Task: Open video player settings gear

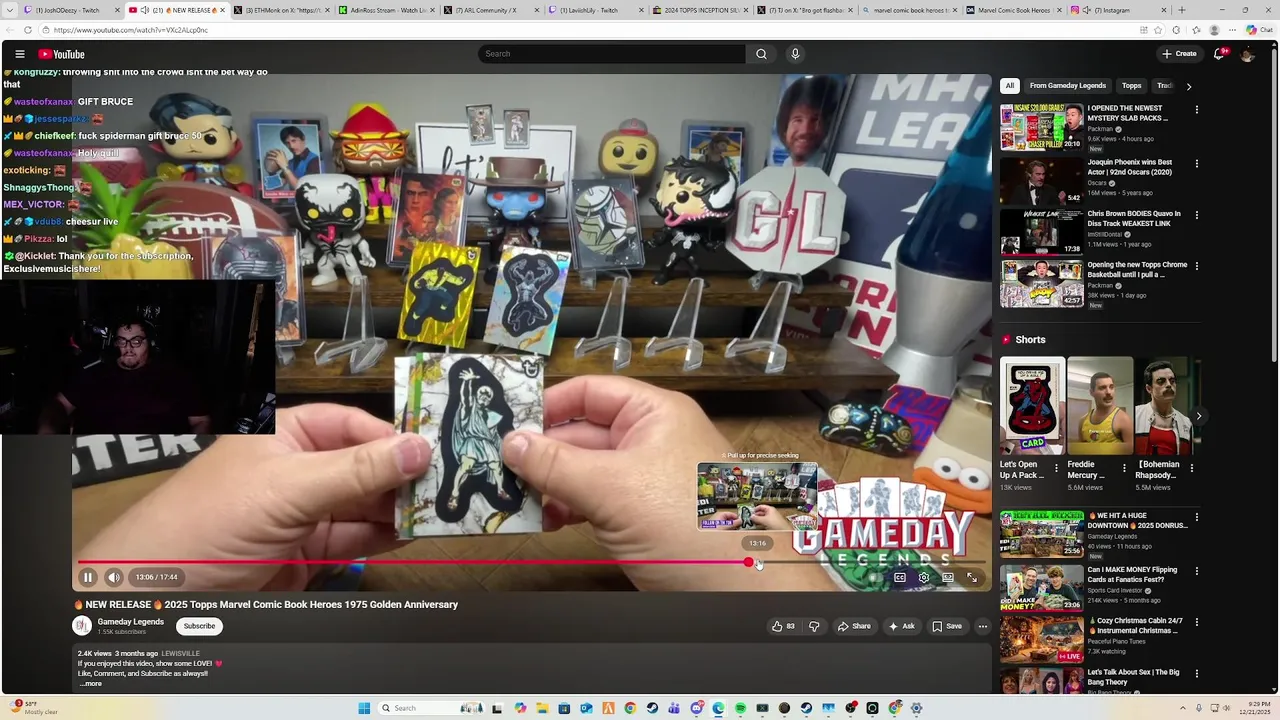Action: coord(923,577)
